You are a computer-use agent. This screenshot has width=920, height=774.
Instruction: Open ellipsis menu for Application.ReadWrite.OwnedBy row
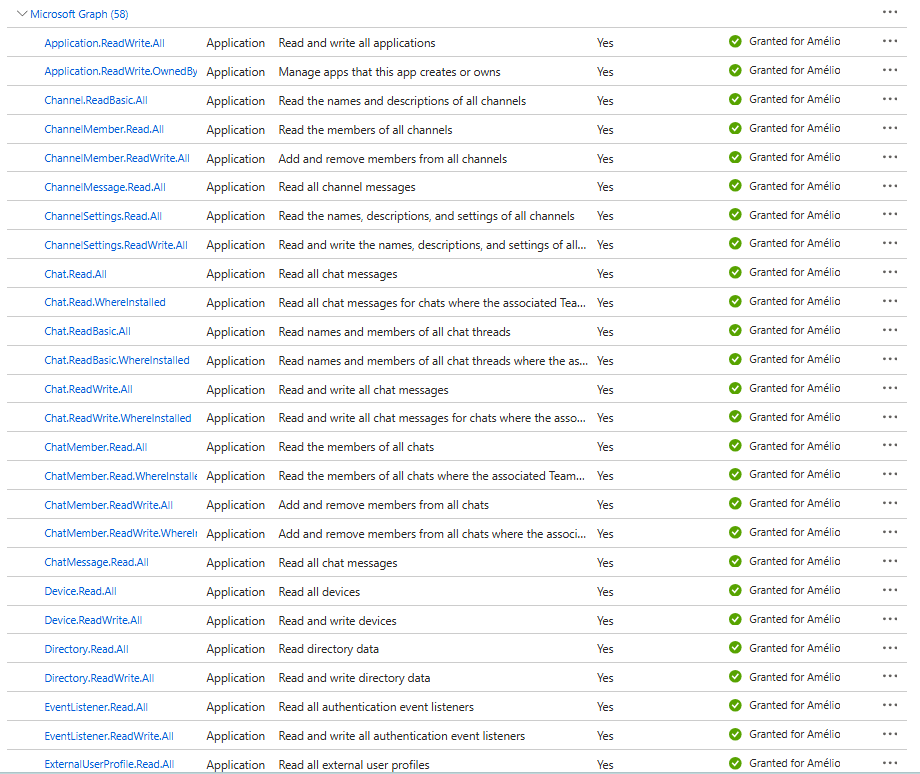pos(889,70)
